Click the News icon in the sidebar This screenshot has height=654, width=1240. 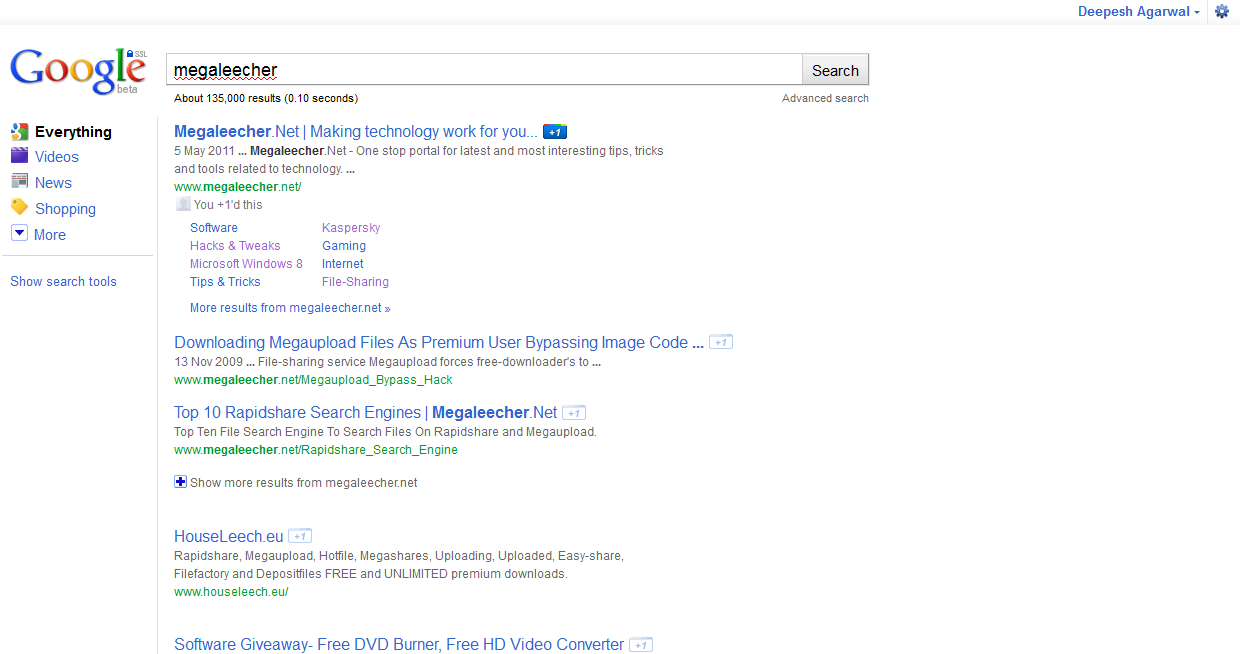click(19, 182)
